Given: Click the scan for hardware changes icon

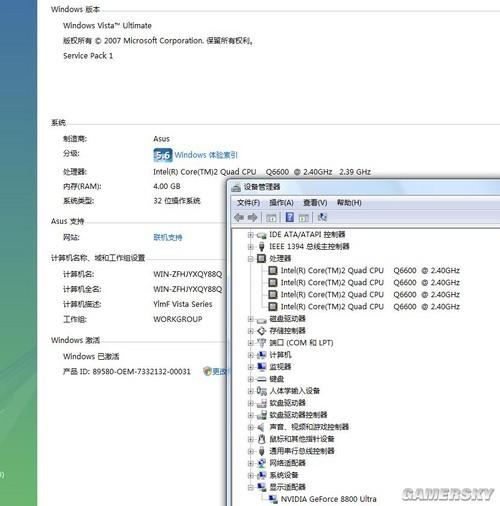Looking at the screenshot, I should click(322, 217).
